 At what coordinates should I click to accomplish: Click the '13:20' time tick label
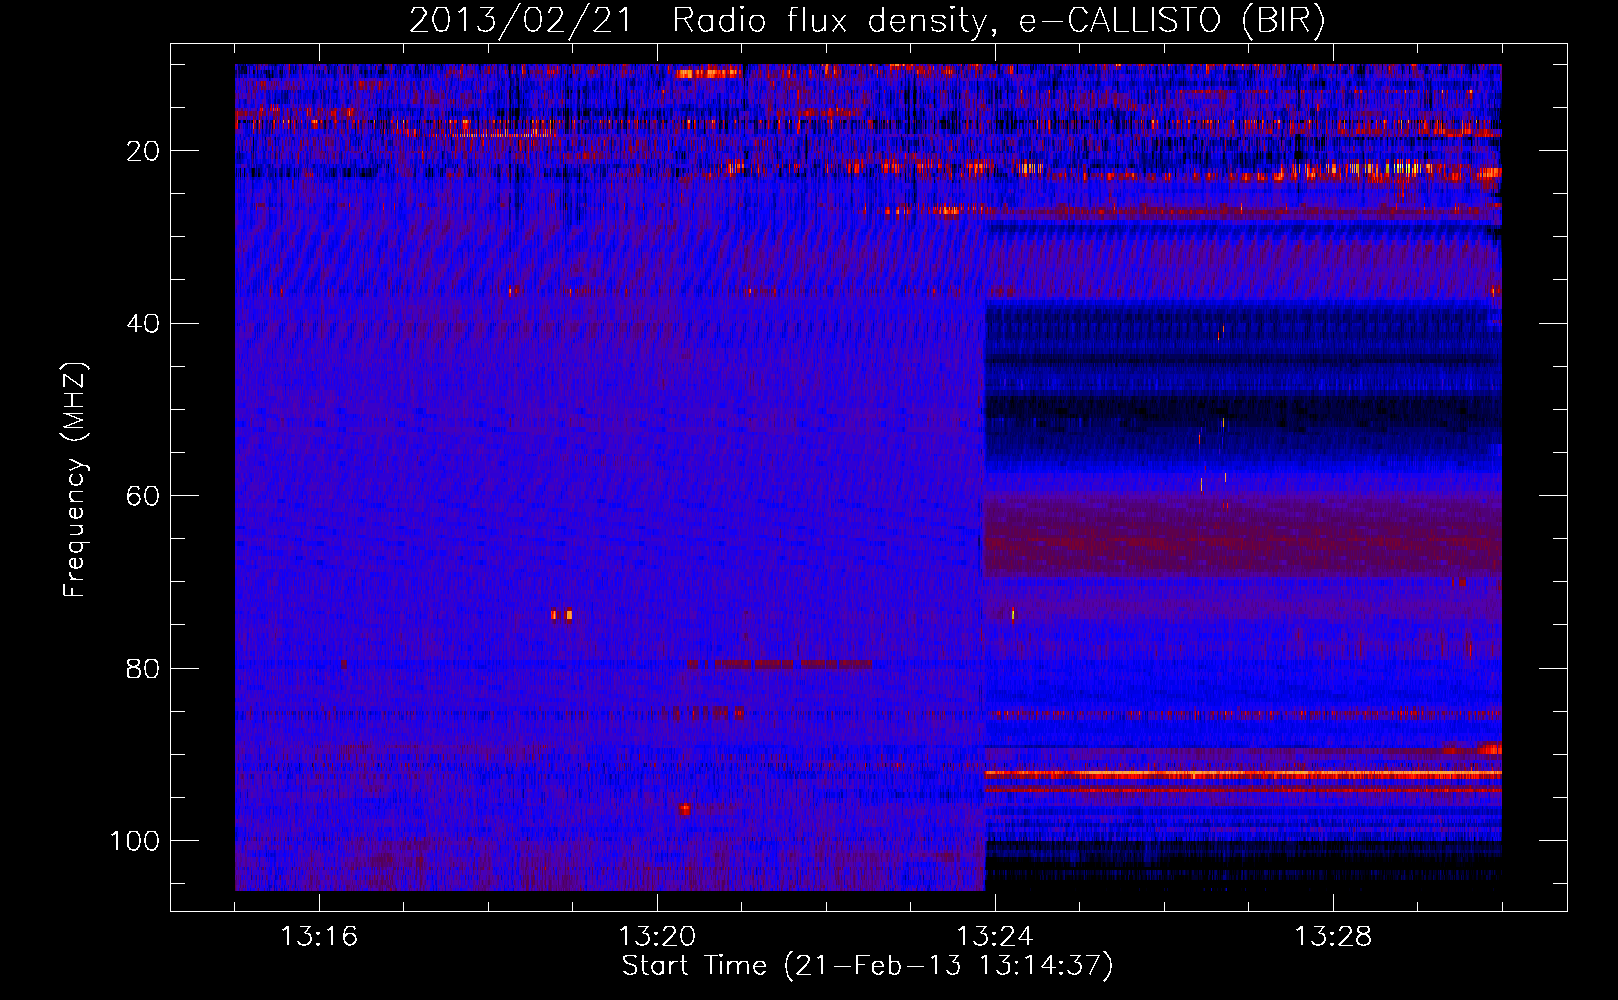657,937
